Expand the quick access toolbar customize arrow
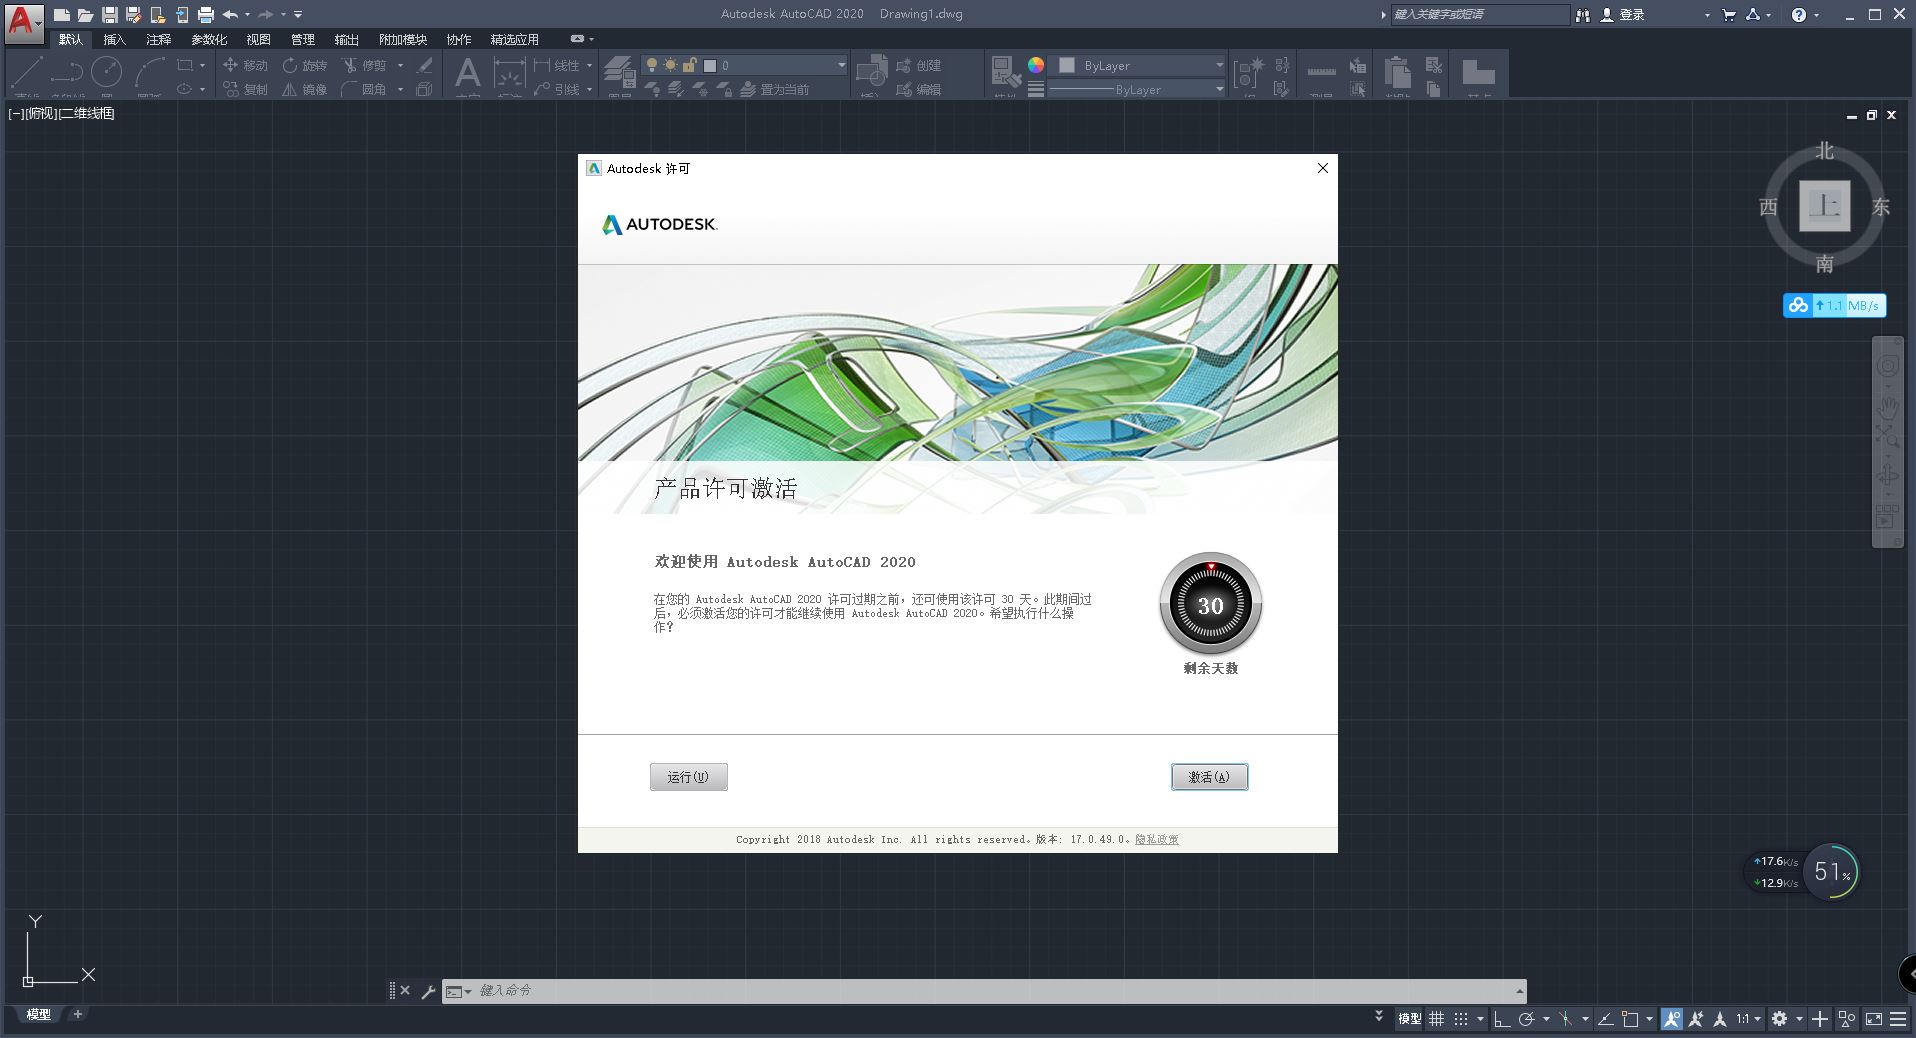 point(298,15)
